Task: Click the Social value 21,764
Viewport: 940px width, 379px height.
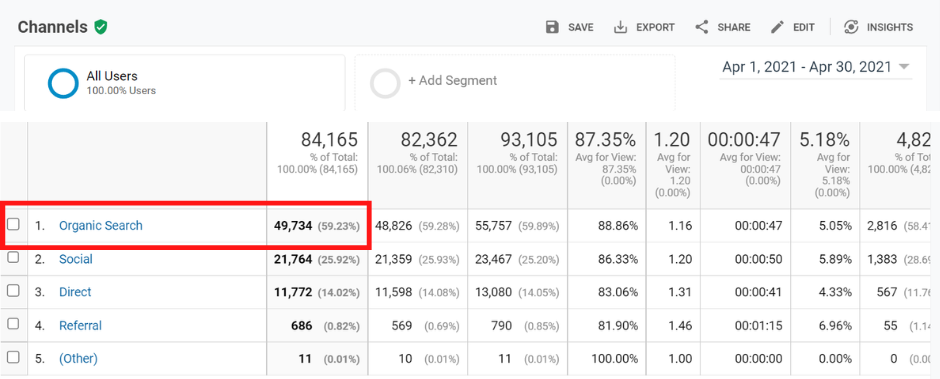Action: pyautogui.click(x=293, y=259)
